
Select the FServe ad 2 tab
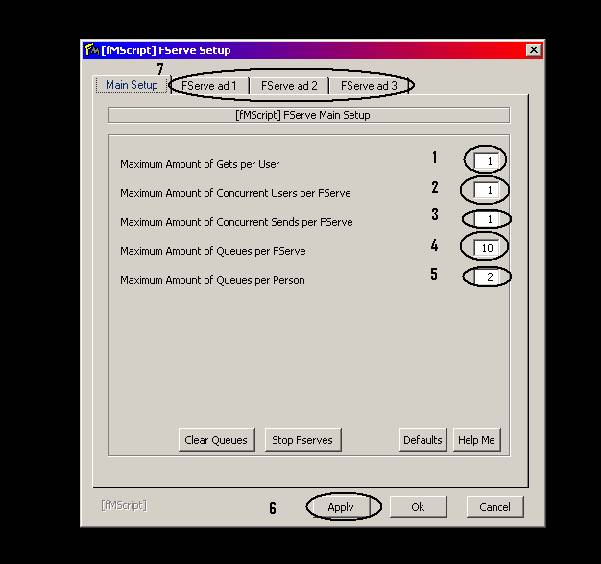[289, 86]
